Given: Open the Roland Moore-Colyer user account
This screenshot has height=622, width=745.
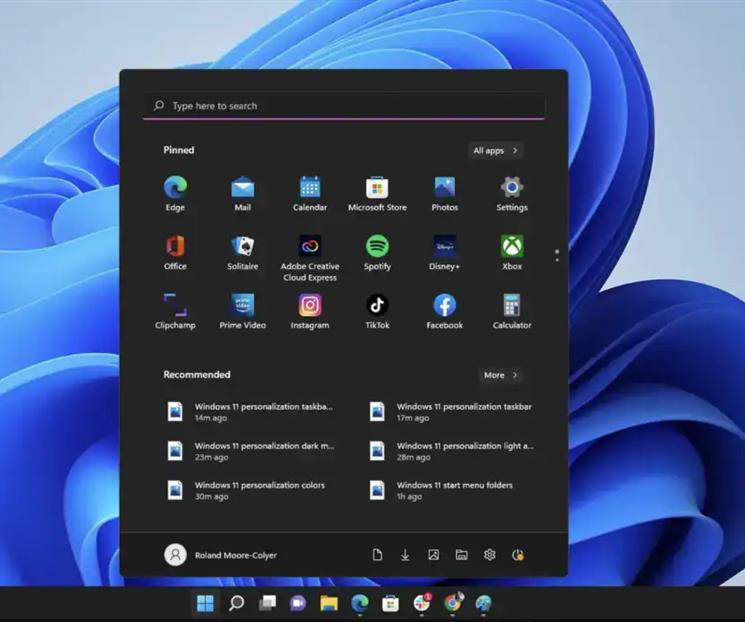Looking at the screenshot, I should point(220,555).
